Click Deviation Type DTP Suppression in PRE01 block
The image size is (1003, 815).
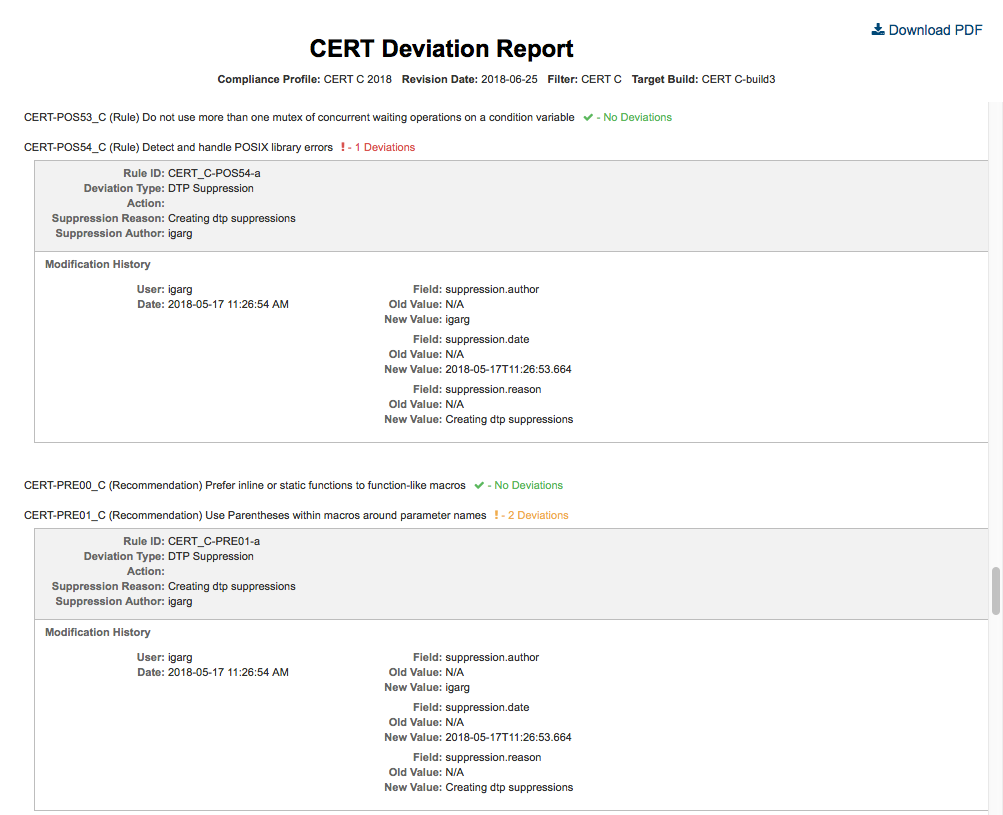[210, 557]
